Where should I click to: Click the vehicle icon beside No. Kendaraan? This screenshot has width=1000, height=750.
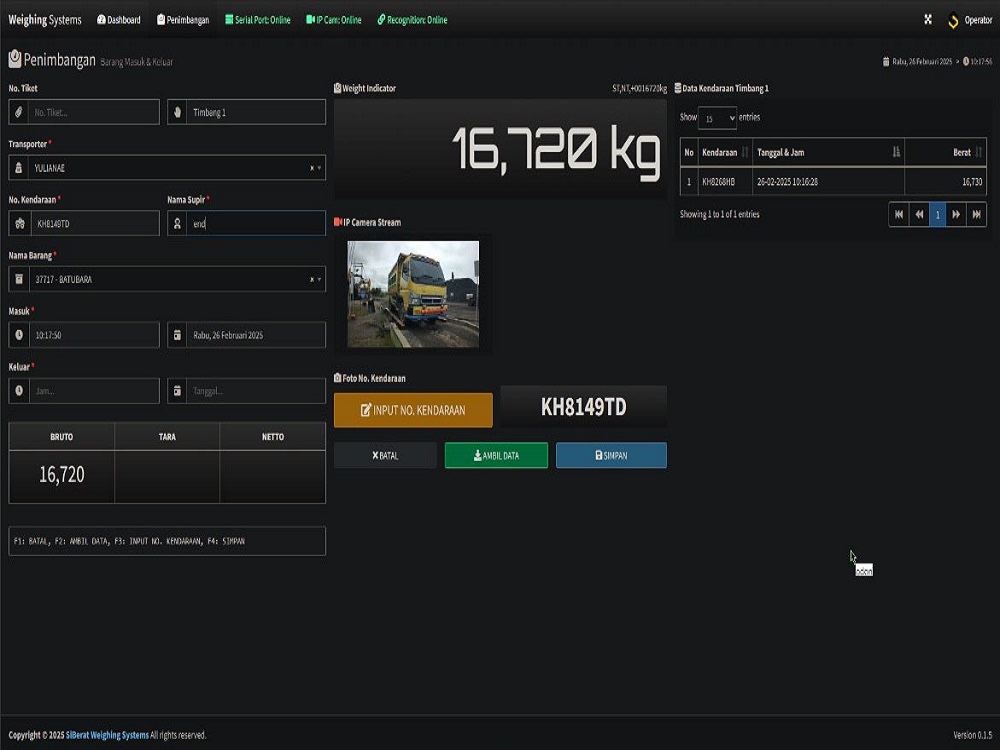click(19, 224)
